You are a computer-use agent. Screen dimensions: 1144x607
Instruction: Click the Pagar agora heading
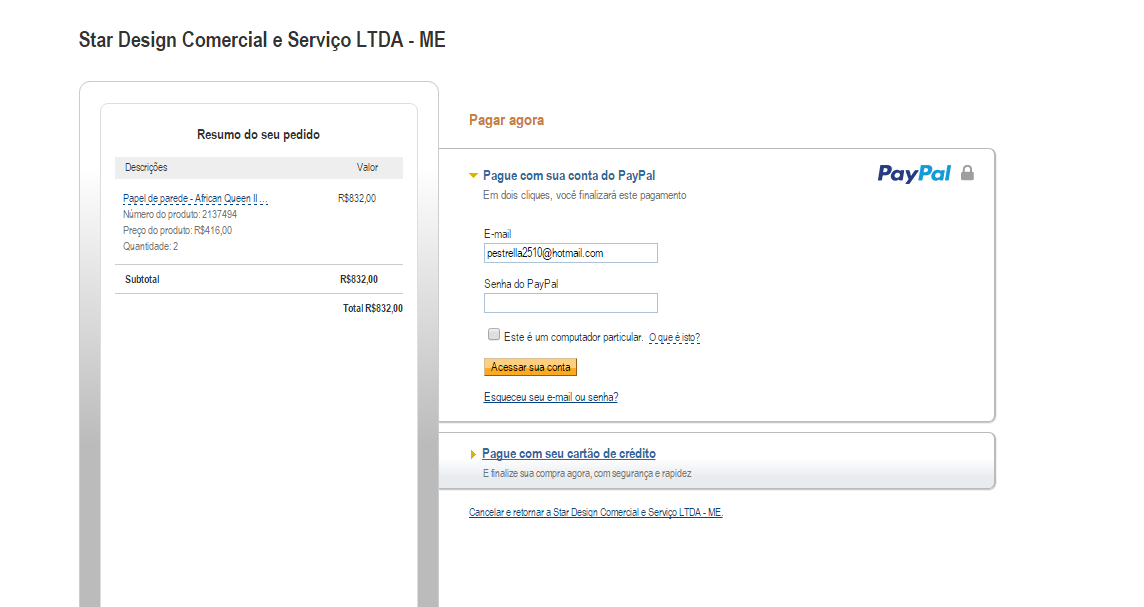pos(506,120)
